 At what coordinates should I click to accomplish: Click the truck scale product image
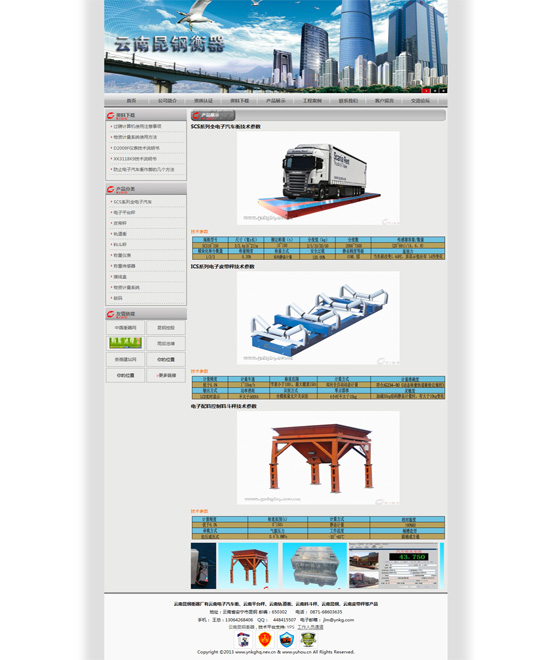click(318, 178)
